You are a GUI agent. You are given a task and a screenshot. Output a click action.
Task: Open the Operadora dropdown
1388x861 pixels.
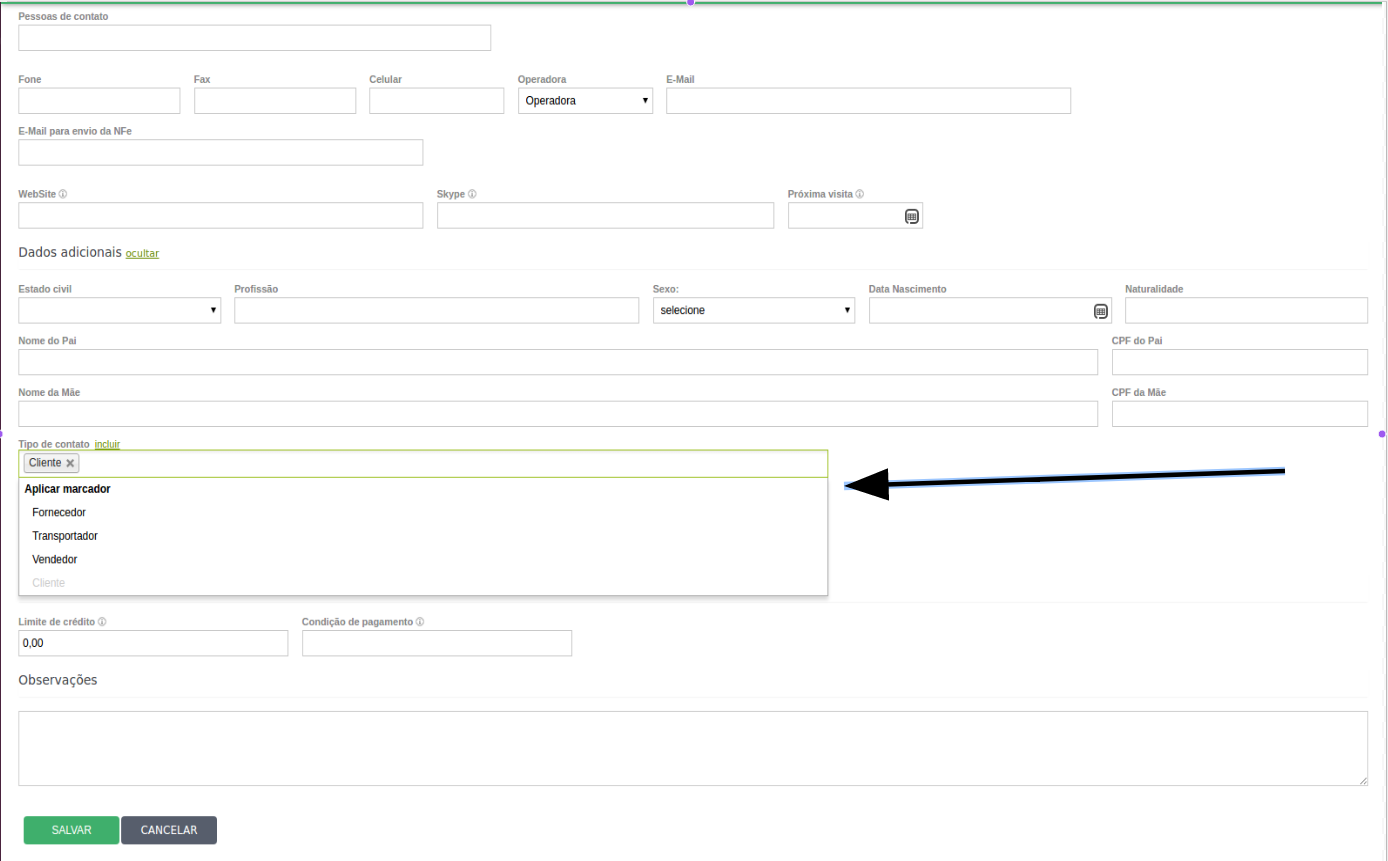pos(585,101)
